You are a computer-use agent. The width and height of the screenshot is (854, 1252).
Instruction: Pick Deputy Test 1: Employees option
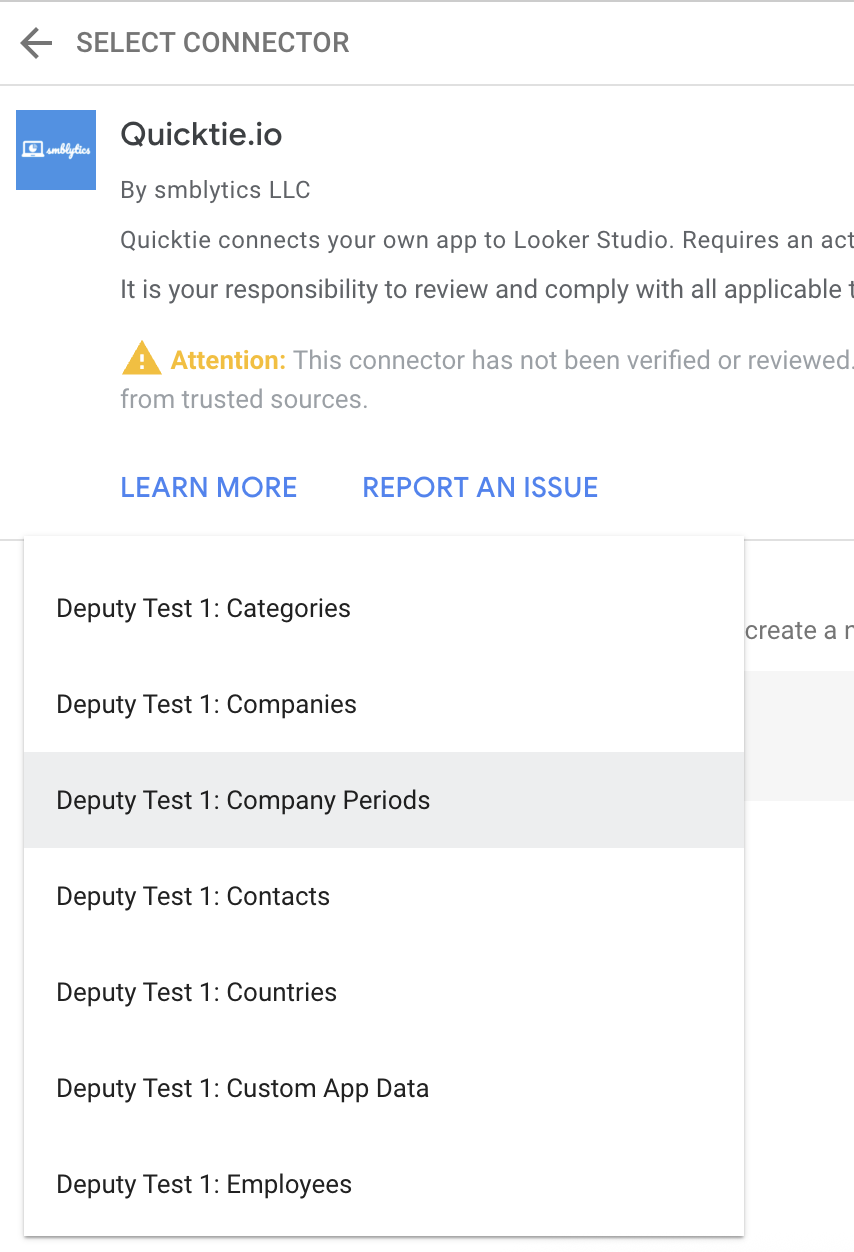pyautogui.click(x=384, y=1184)
